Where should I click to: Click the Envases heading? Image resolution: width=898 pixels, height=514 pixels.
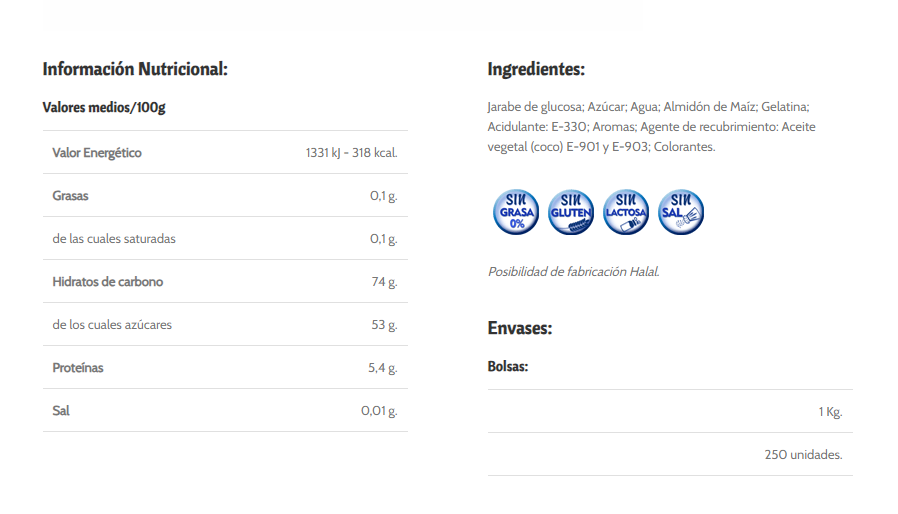pos(519,328)
